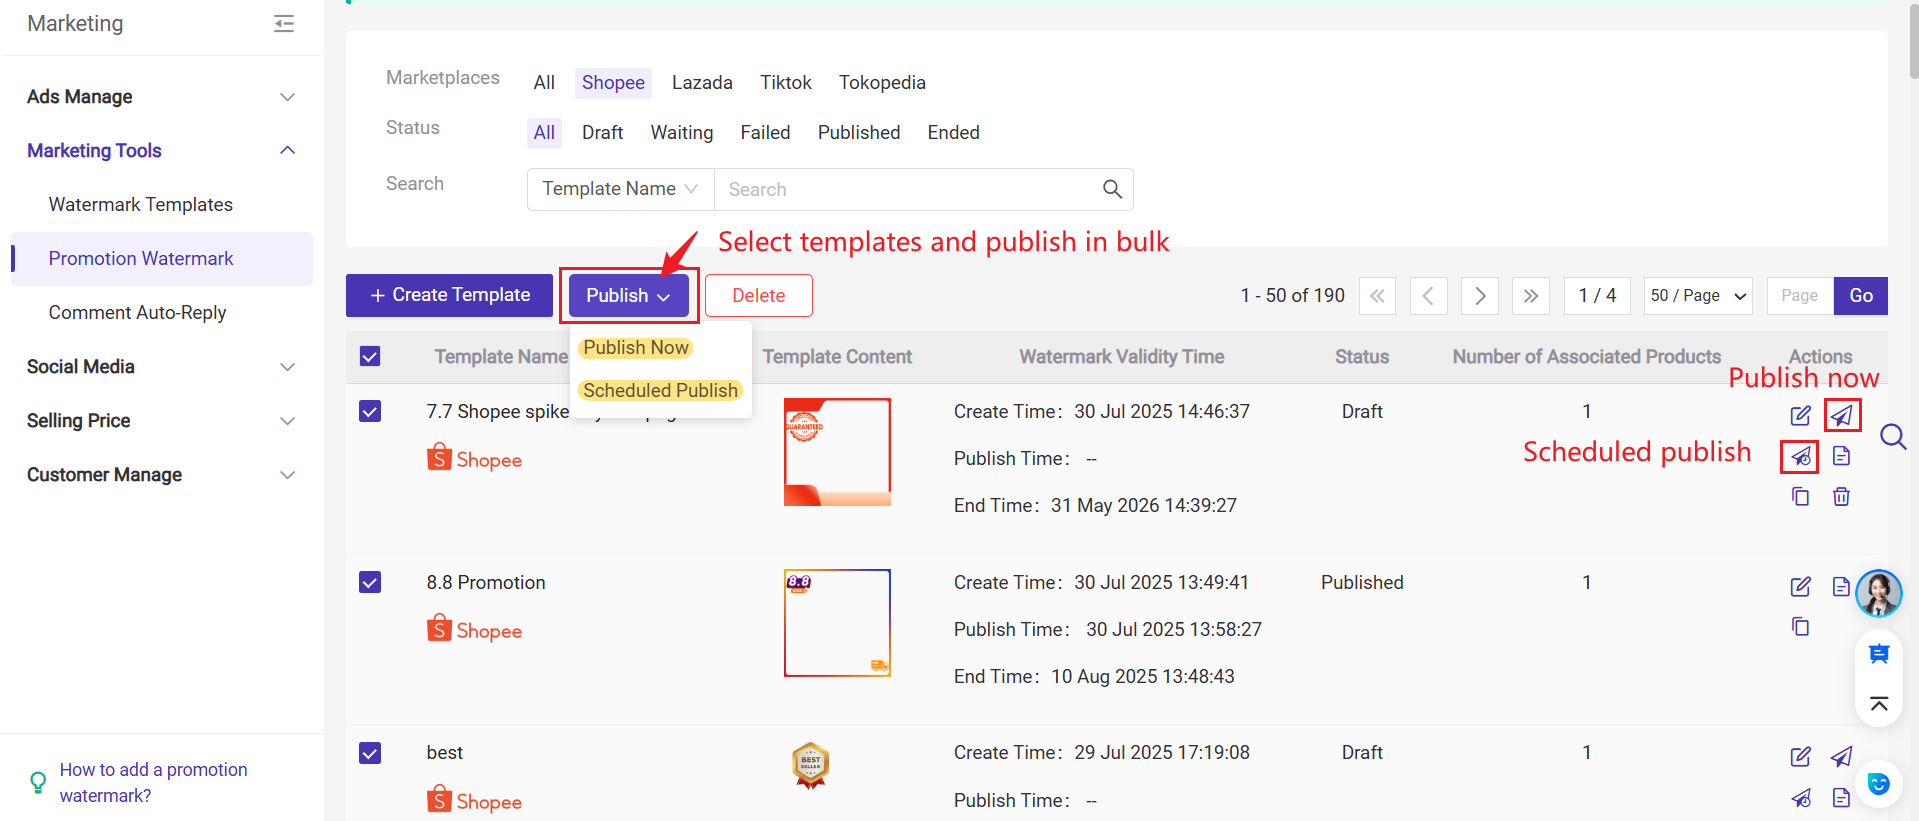Go to next page arrow
Image resolution: width=1919 pixels, height=821 pixels.
[x=1479, y=296]
